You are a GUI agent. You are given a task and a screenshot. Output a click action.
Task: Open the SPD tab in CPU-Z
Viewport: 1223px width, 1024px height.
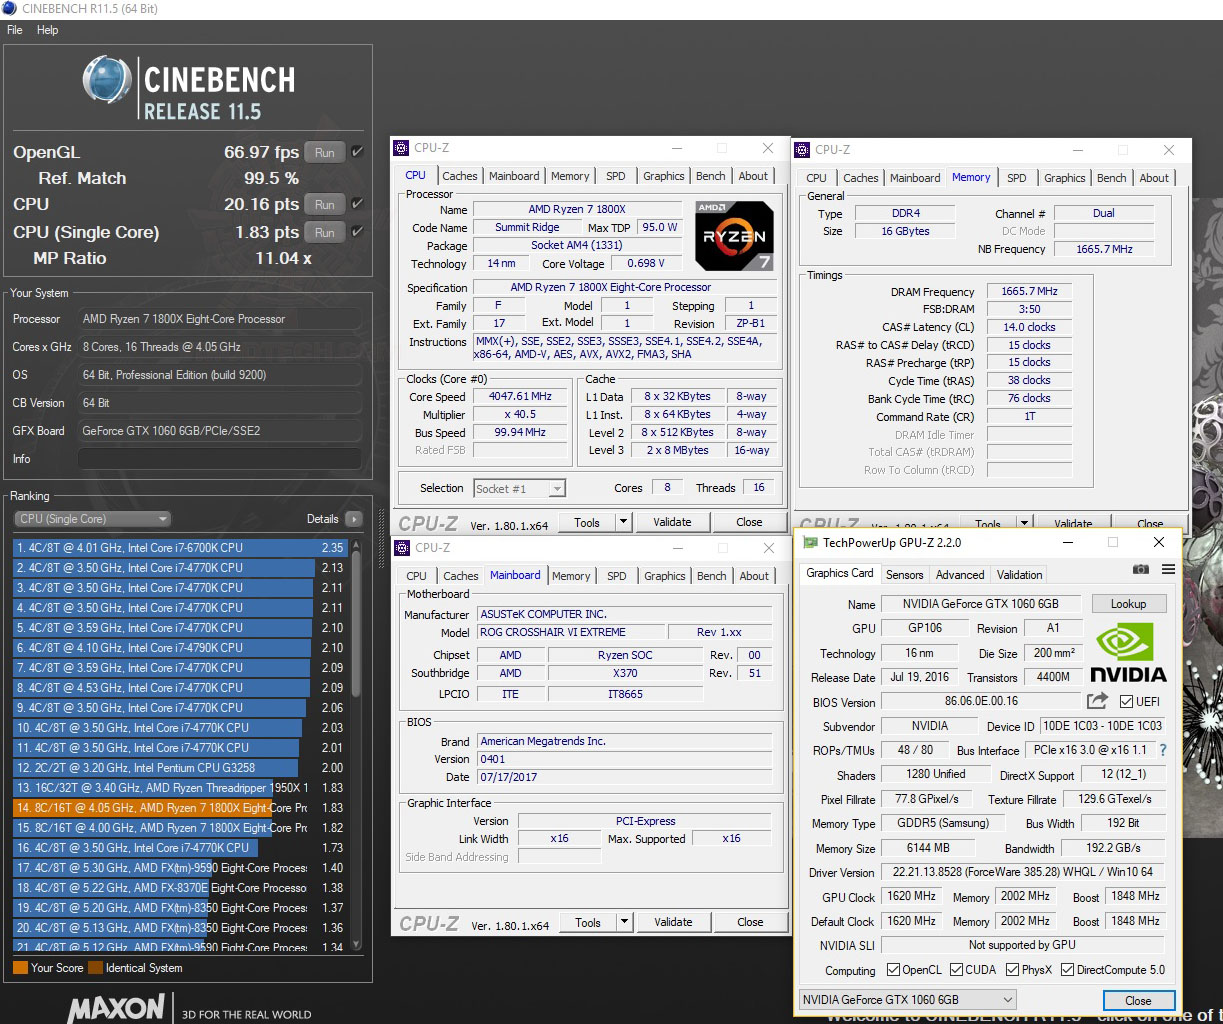pos(615,175)
